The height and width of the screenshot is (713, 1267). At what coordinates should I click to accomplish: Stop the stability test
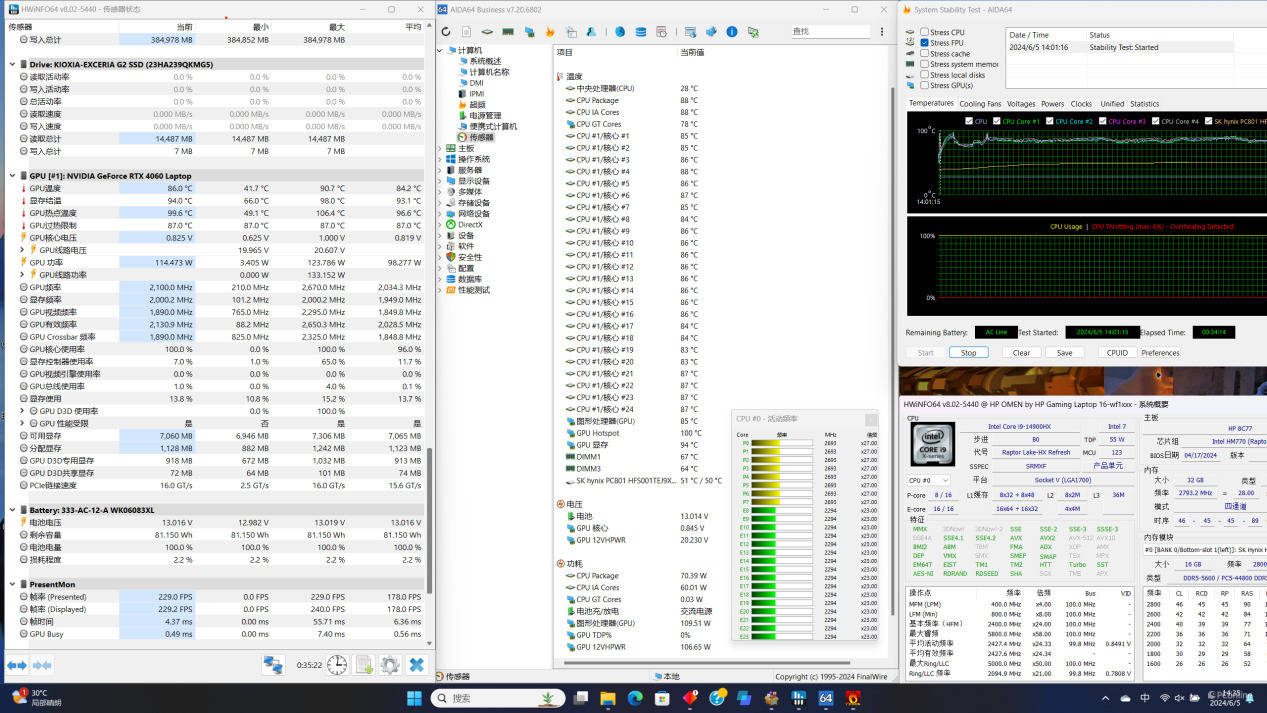968,353
